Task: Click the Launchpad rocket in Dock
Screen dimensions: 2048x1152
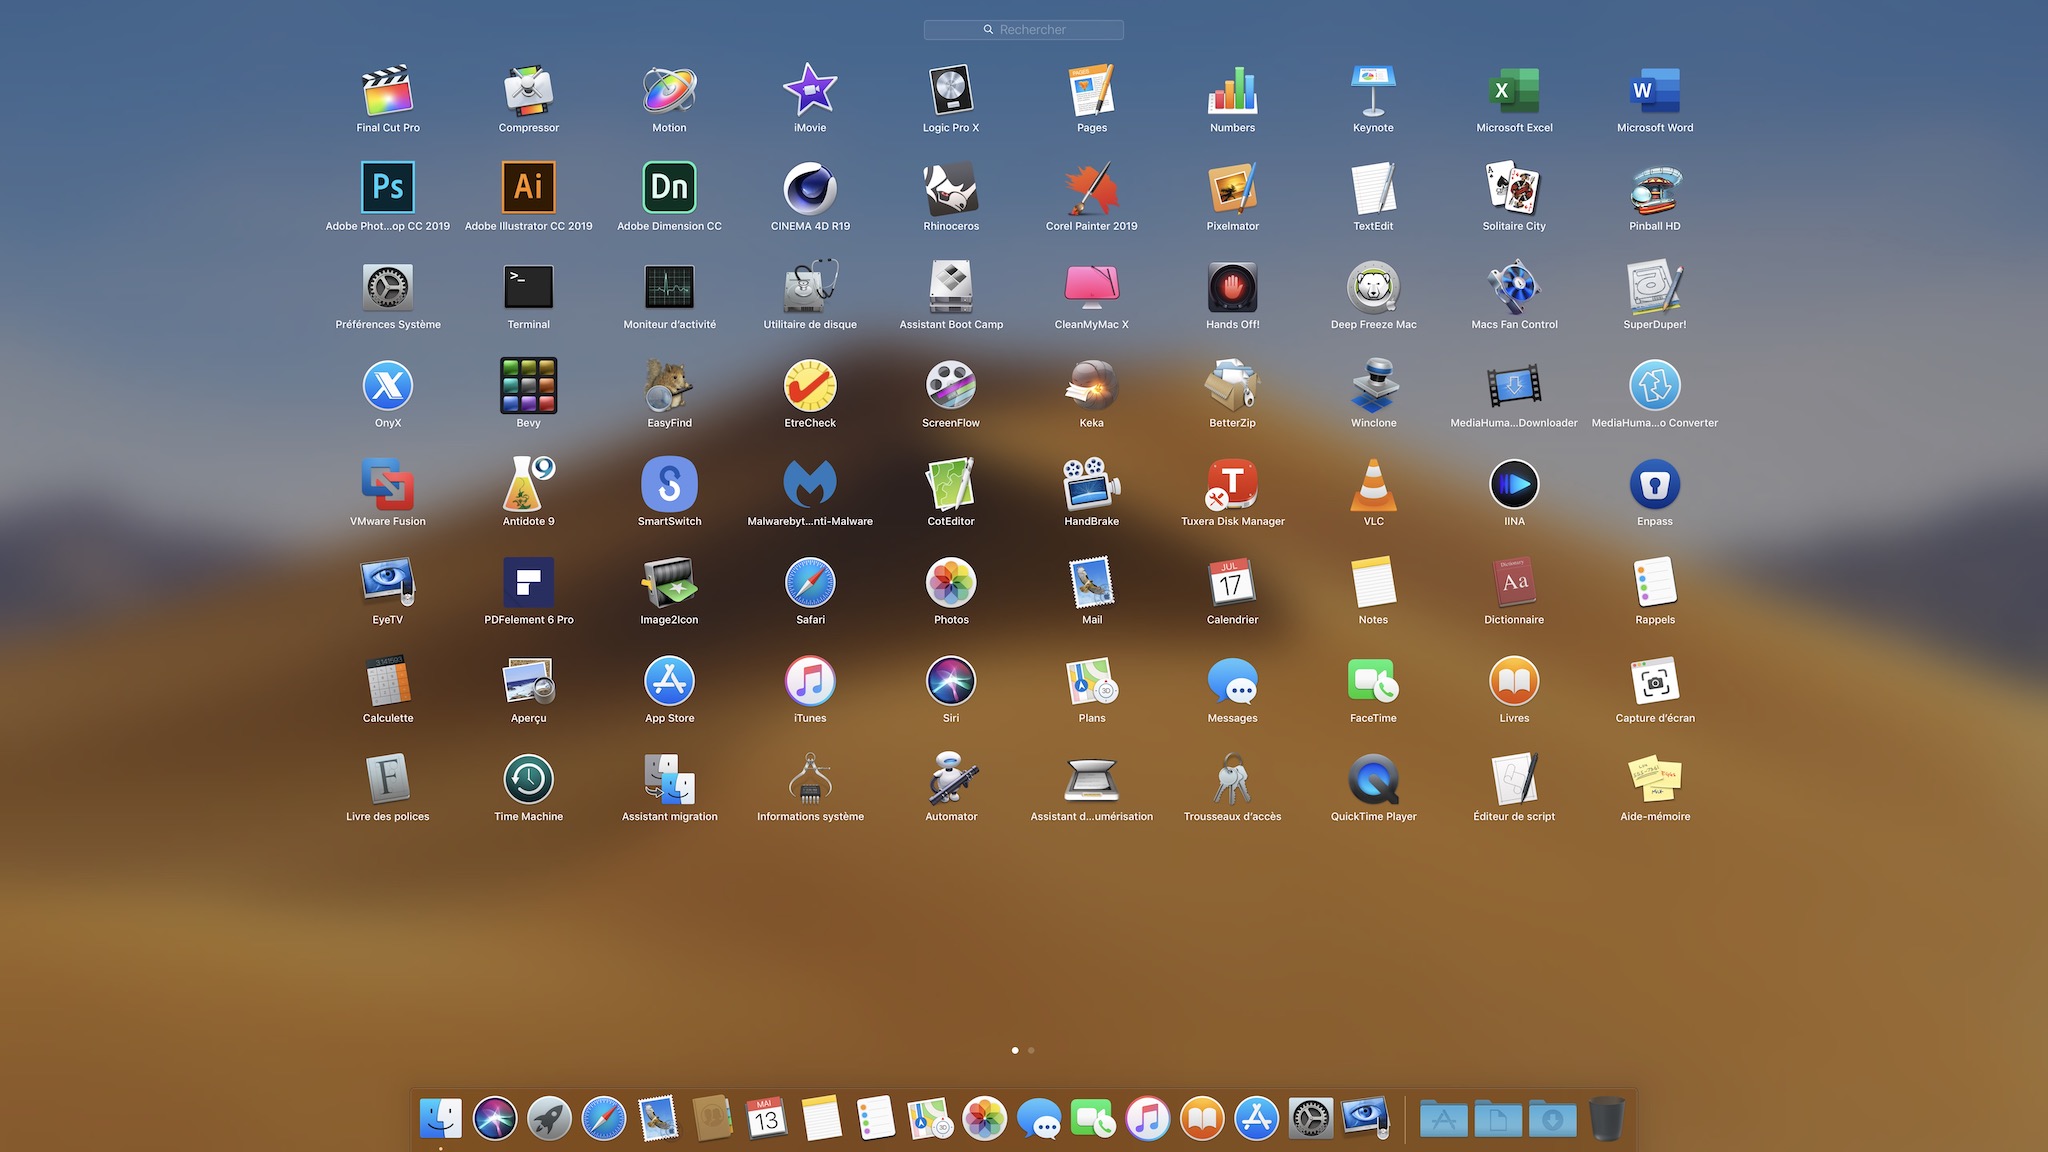Action: click(550, 1118)
